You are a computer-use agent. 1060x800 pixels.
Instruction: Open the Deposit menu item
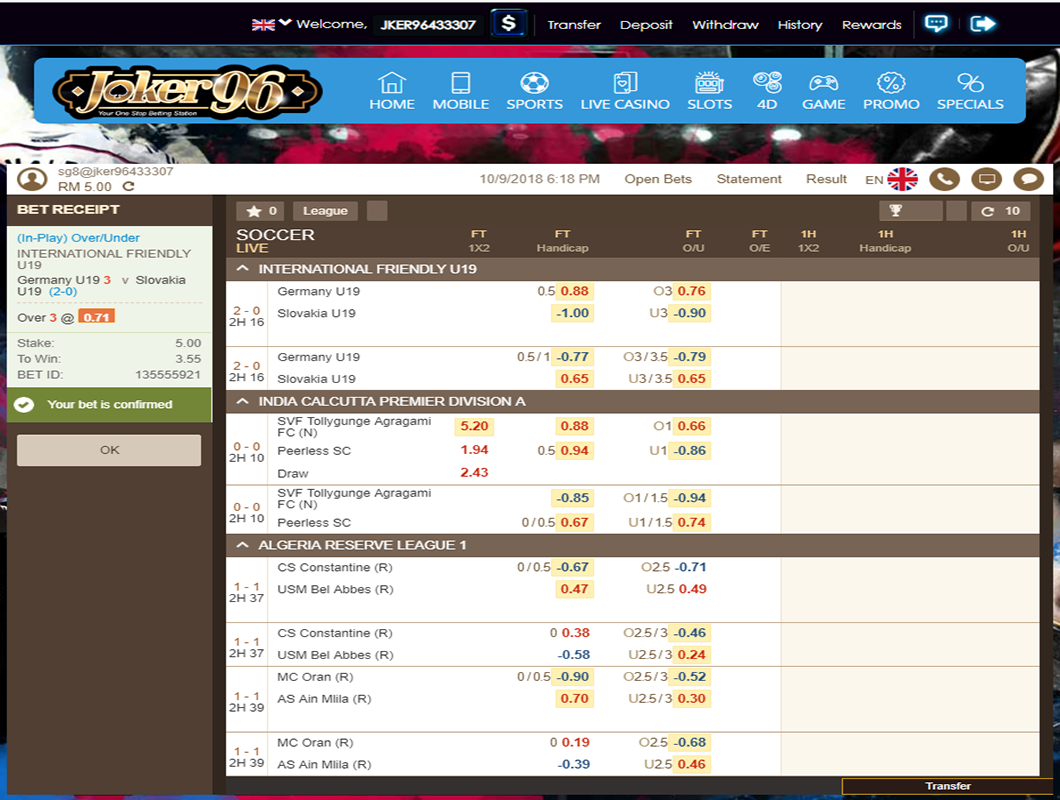(x=646, y=24)
